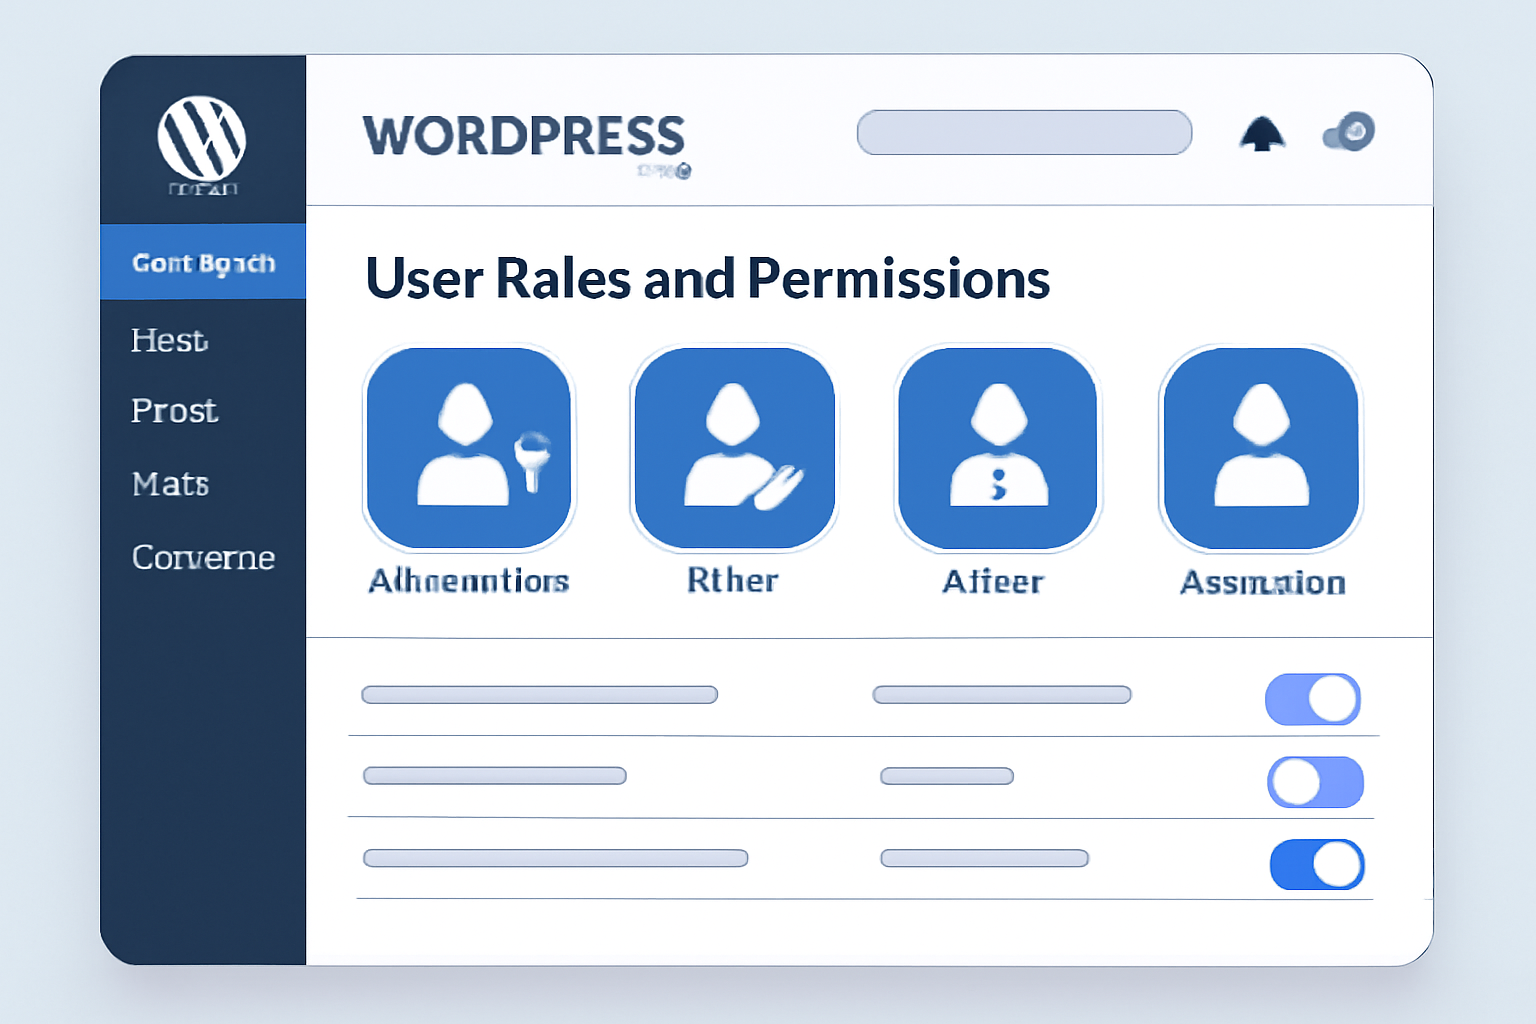Image resolution: width=1536 pixels, height=1024 pixels.
Task: Open the Prost sidebar menu
Action: pyautogui.click(x=173, y=411)
